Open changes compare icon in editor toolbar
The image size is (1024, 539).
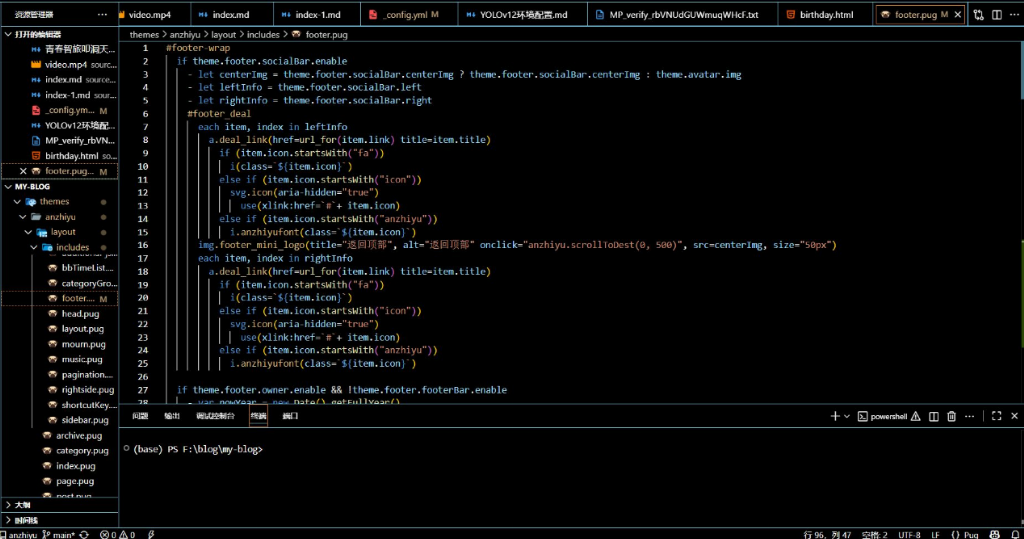[978, 15]
